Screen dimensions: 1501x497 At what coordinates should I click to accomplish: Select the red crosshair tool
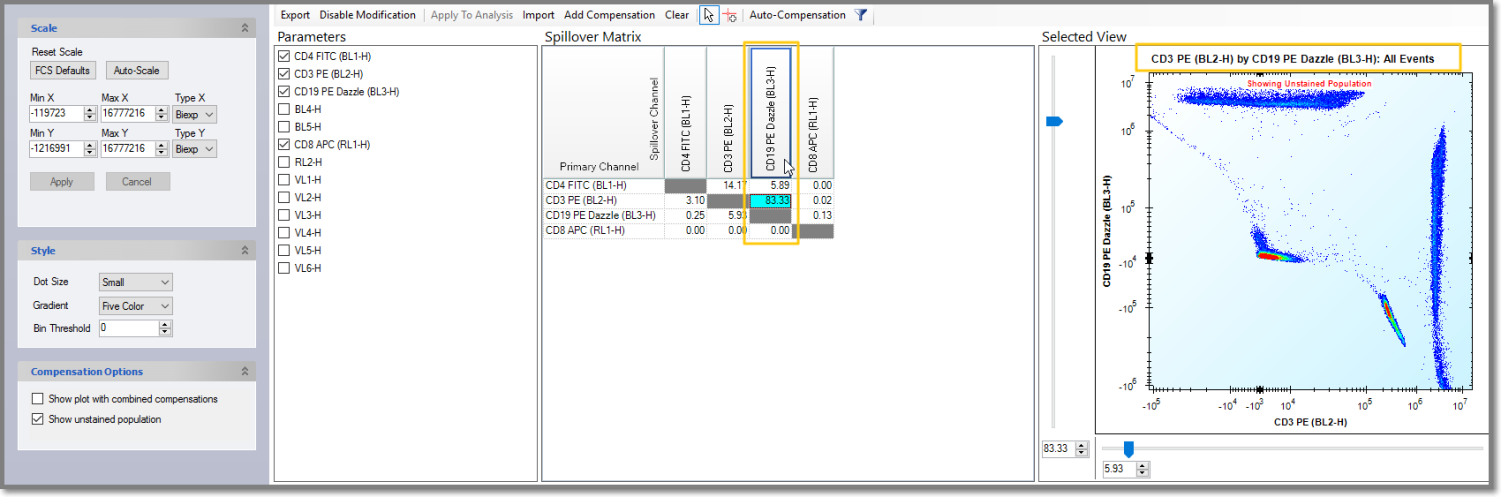tap(729, 15)
